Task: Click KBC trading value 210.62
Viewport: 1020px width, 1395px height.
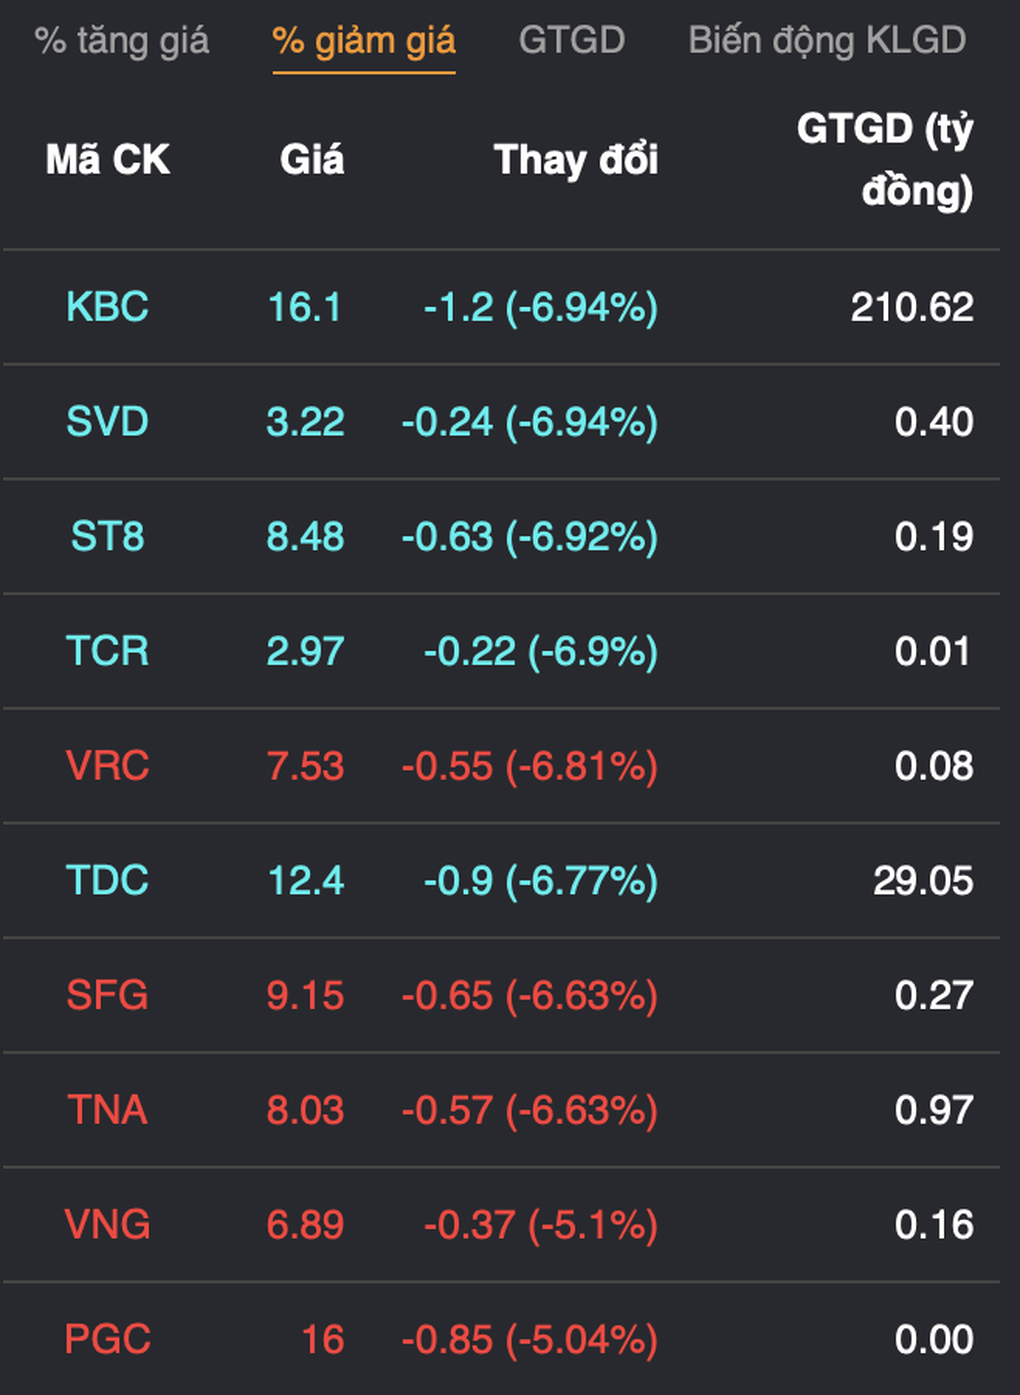Action: pyautogui.click(x=911, y=307)
